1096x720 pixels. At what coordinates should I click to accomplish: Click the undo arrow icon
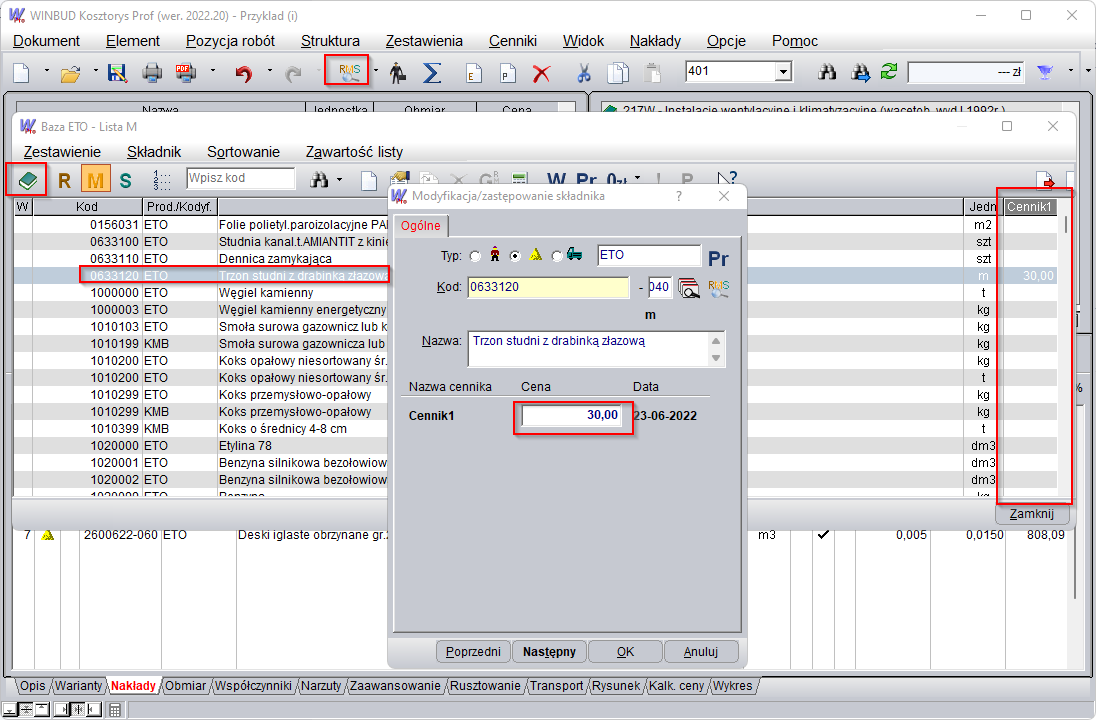pos(243,73)
